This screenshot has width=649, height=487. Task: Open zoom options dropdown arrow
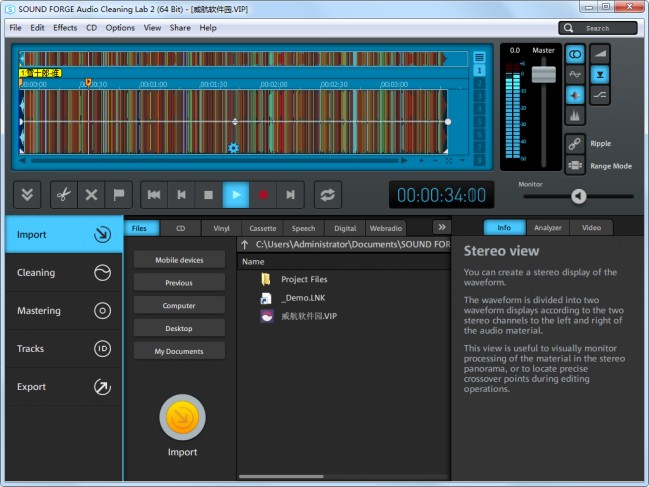[x=462, y=161]
